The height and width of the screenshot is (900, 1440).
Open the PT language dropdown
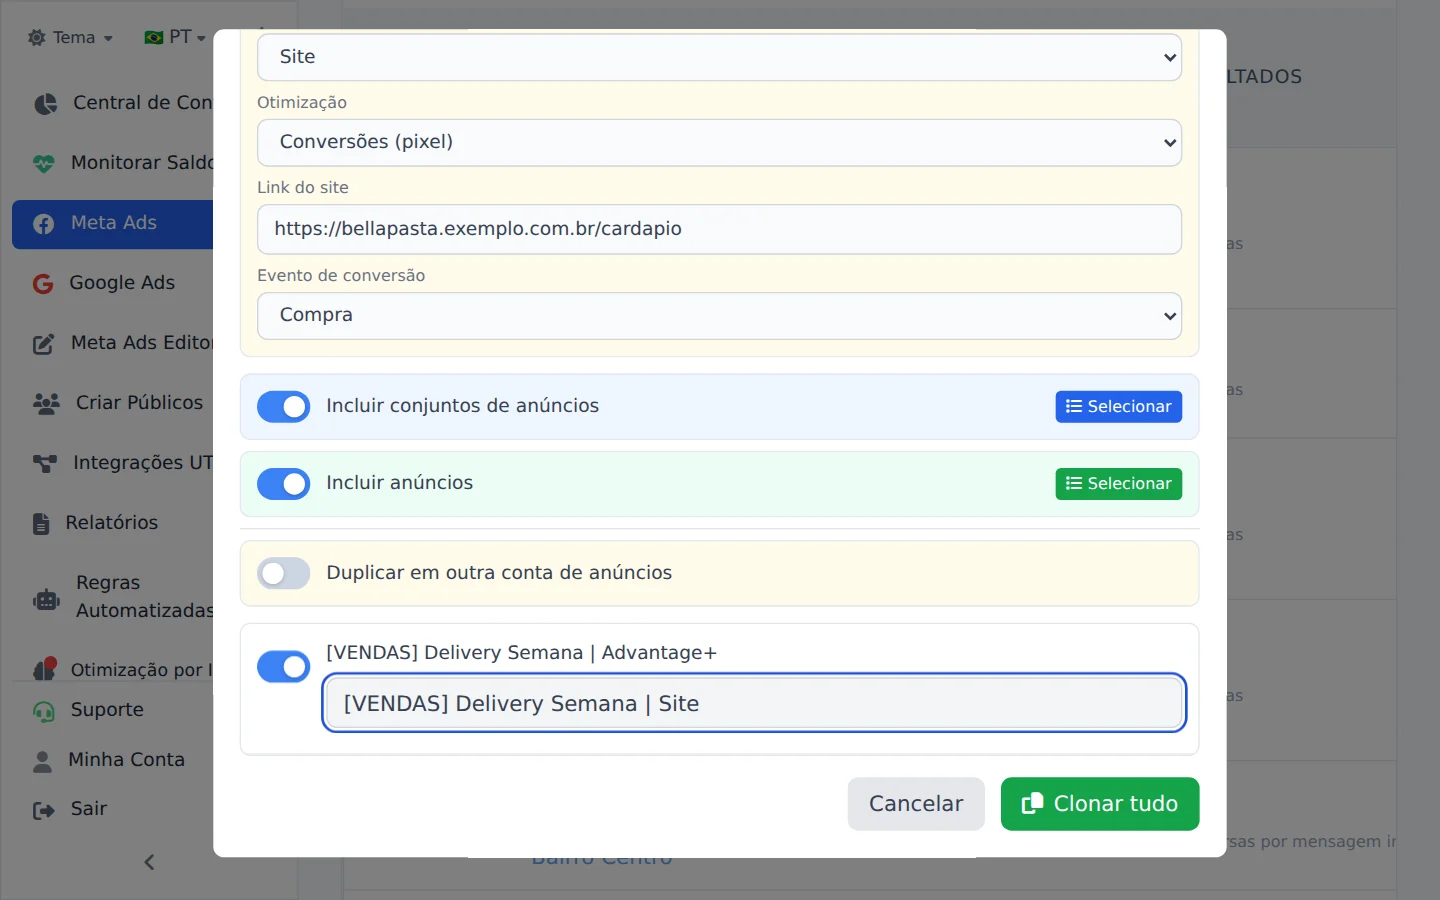[175, 38]
